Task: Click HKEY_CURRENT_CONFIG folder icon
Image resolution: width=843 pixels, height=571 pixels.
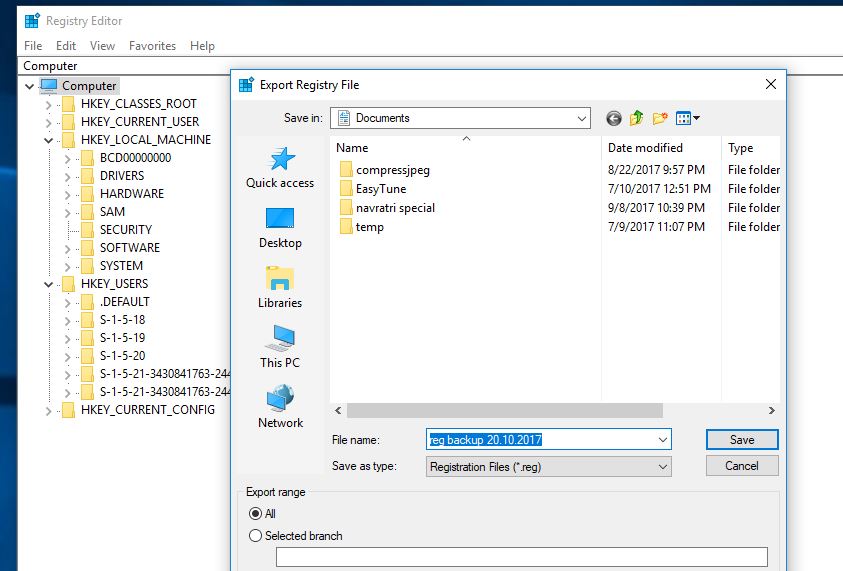Action: 68,410
